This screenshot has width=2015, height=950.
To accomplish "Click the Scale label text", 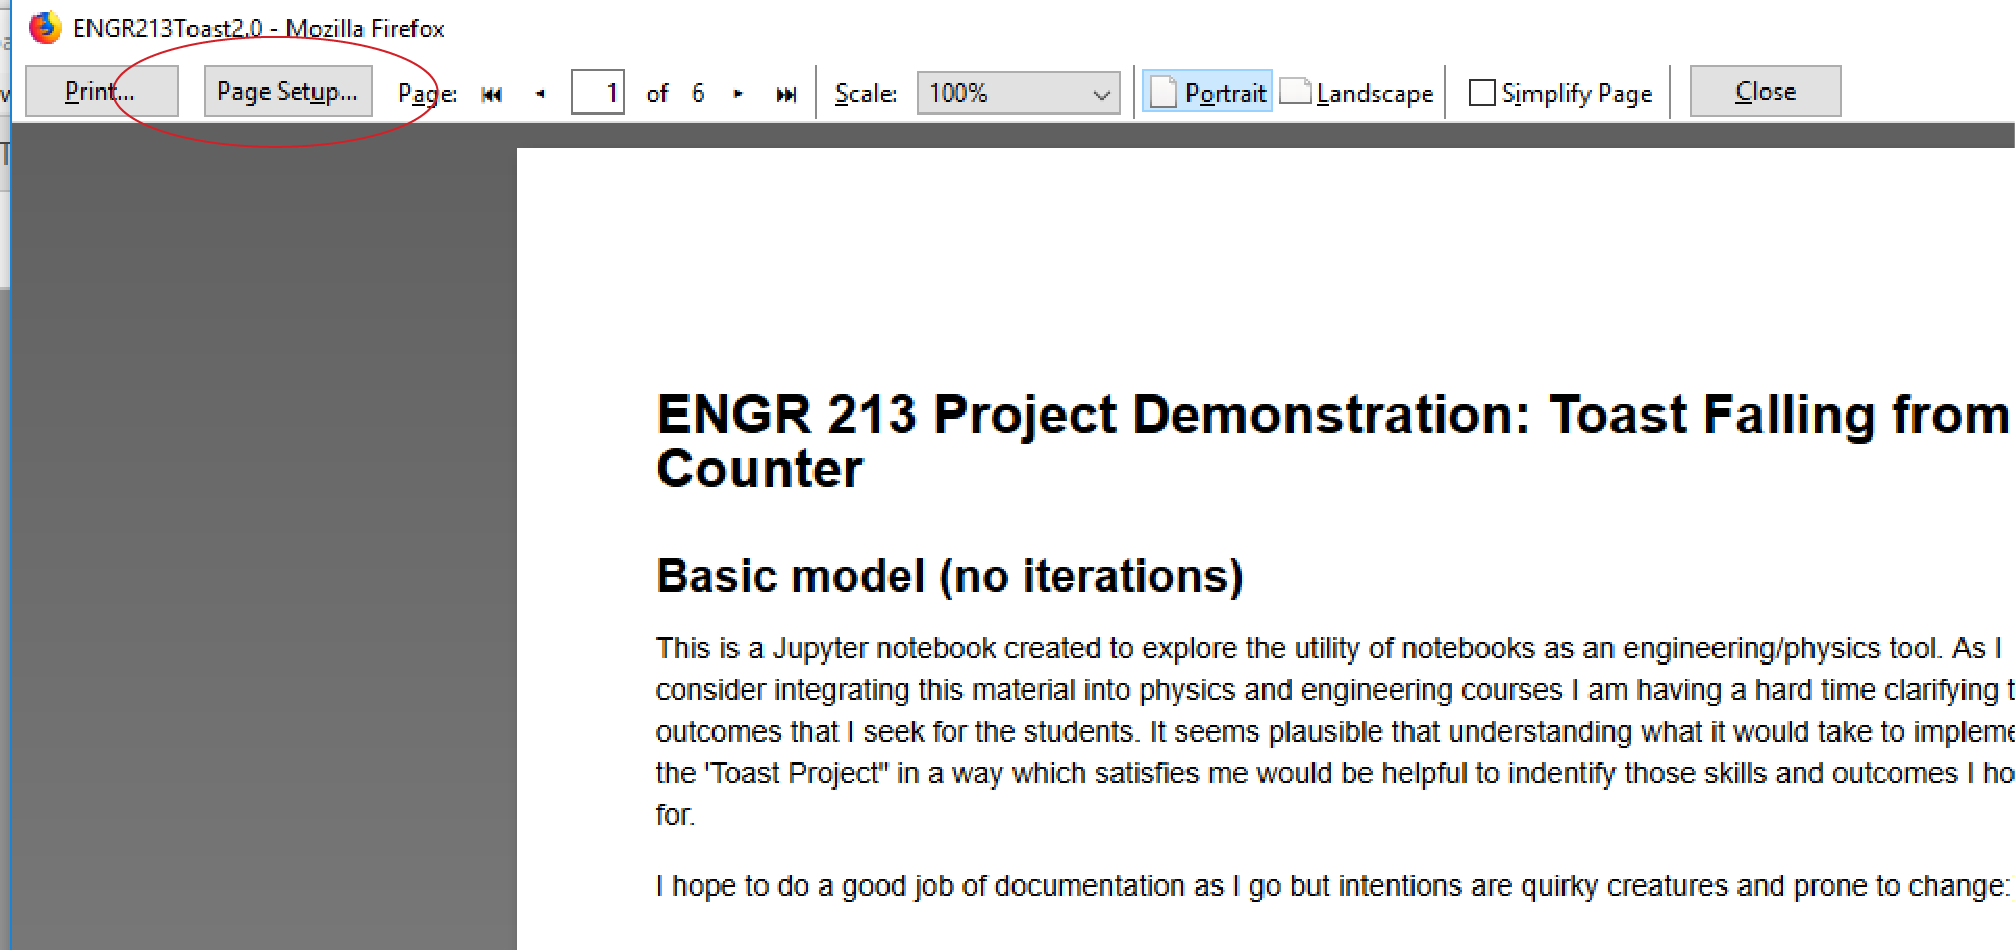I will (x=865, y=93).
